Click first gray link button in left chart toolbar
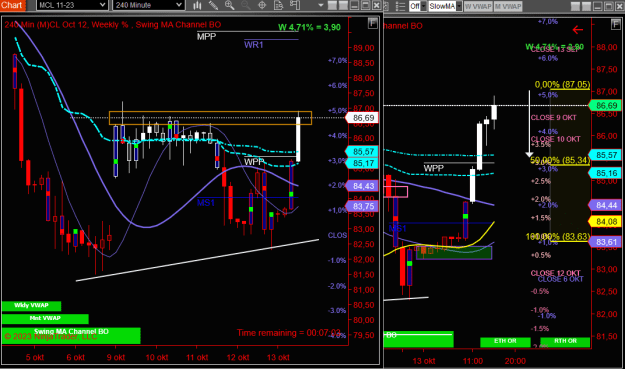Viewport: 625px width, 369px height. (x=332, y=6)
